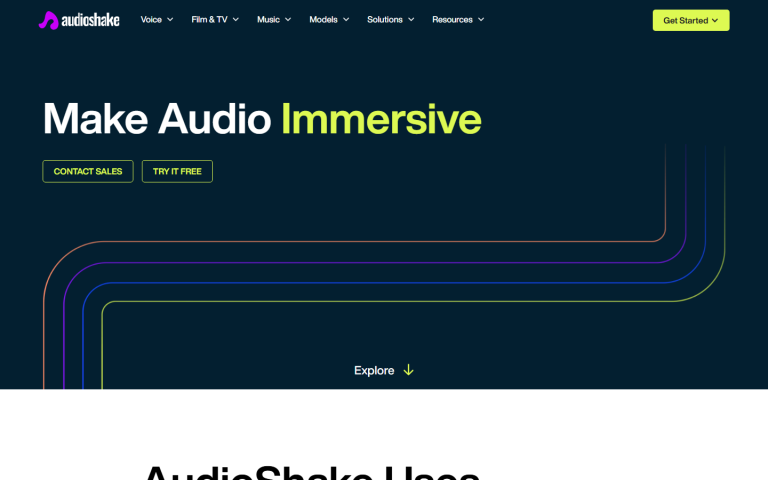
Task: Expand the chevron next to Voice
Action: coord(170,20)
